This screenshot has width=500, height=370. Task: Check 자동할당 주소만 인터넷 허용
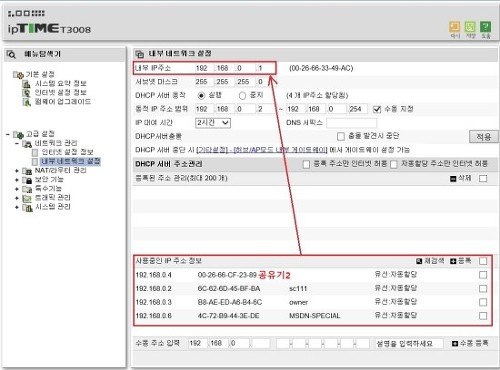[394, 164]
